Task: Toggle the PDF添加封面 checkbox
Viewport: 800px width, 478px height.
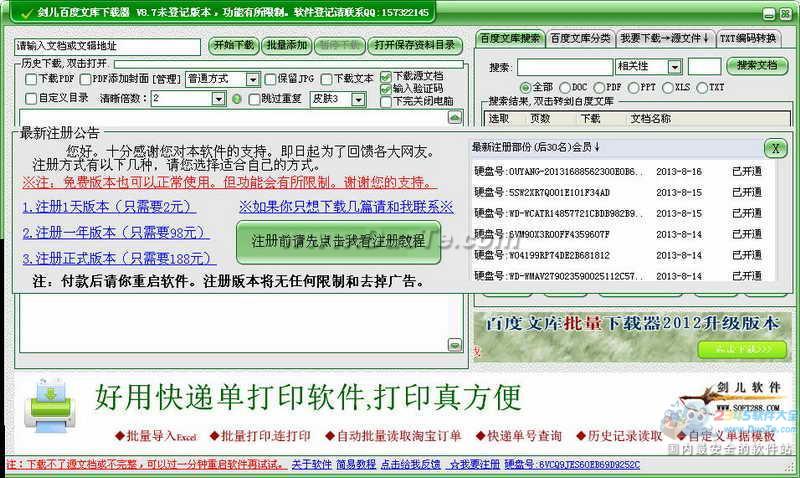Action: [85, 79]
